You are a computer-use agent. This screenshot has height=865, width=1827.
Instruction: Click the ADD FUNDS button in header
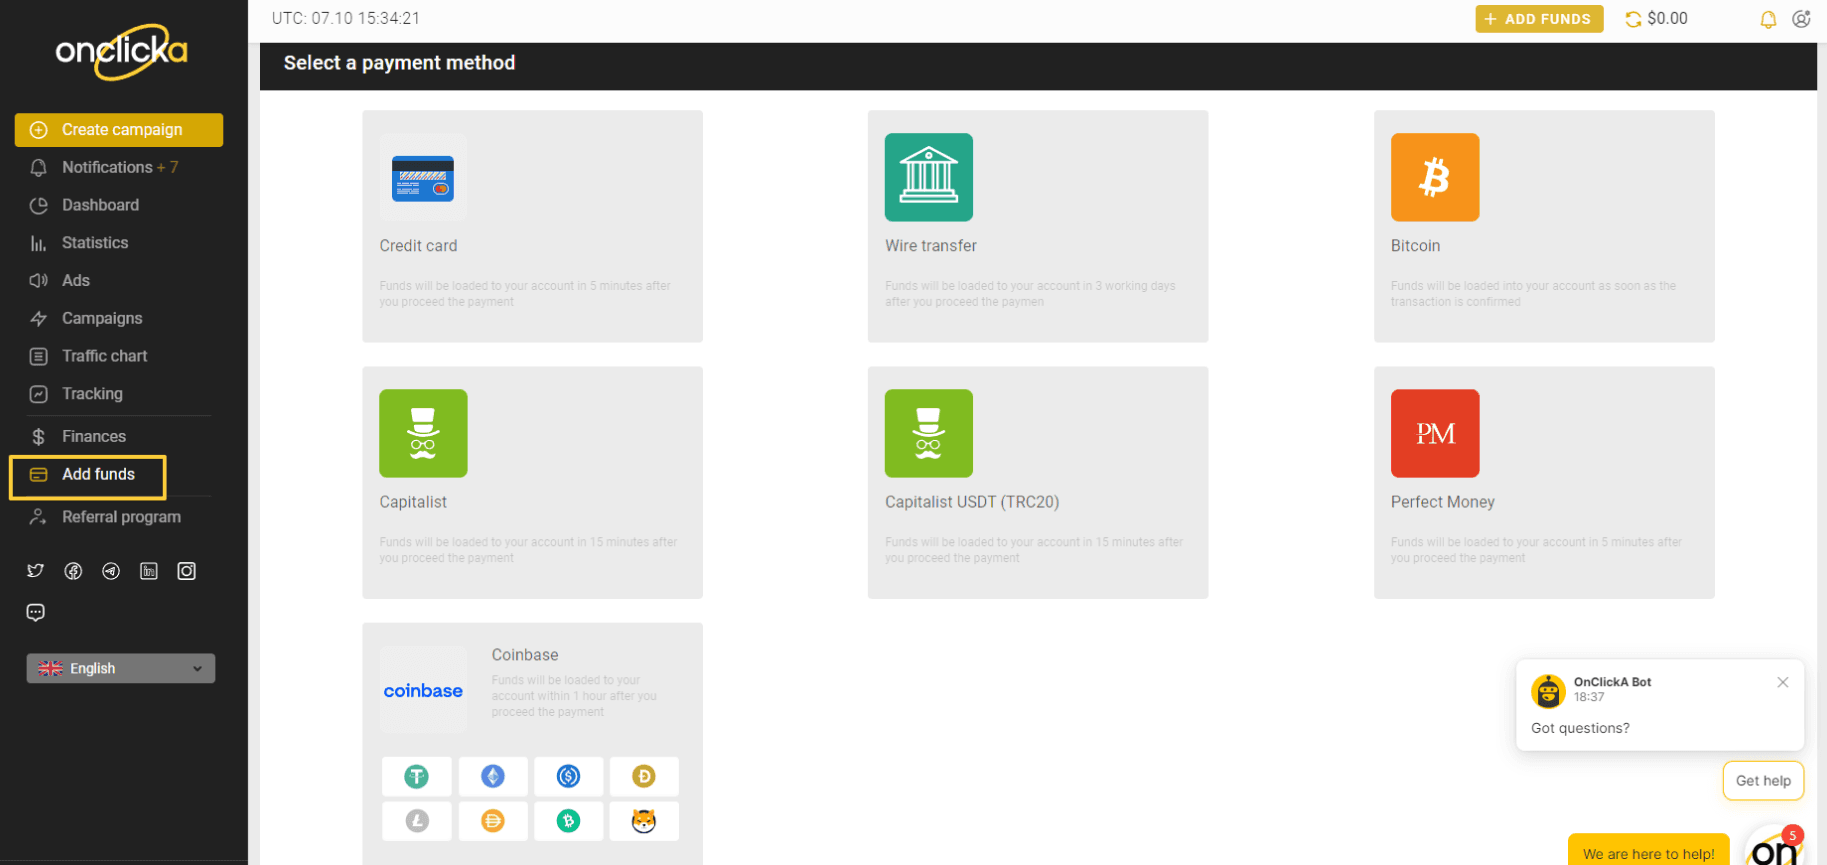pos(1538,19)
